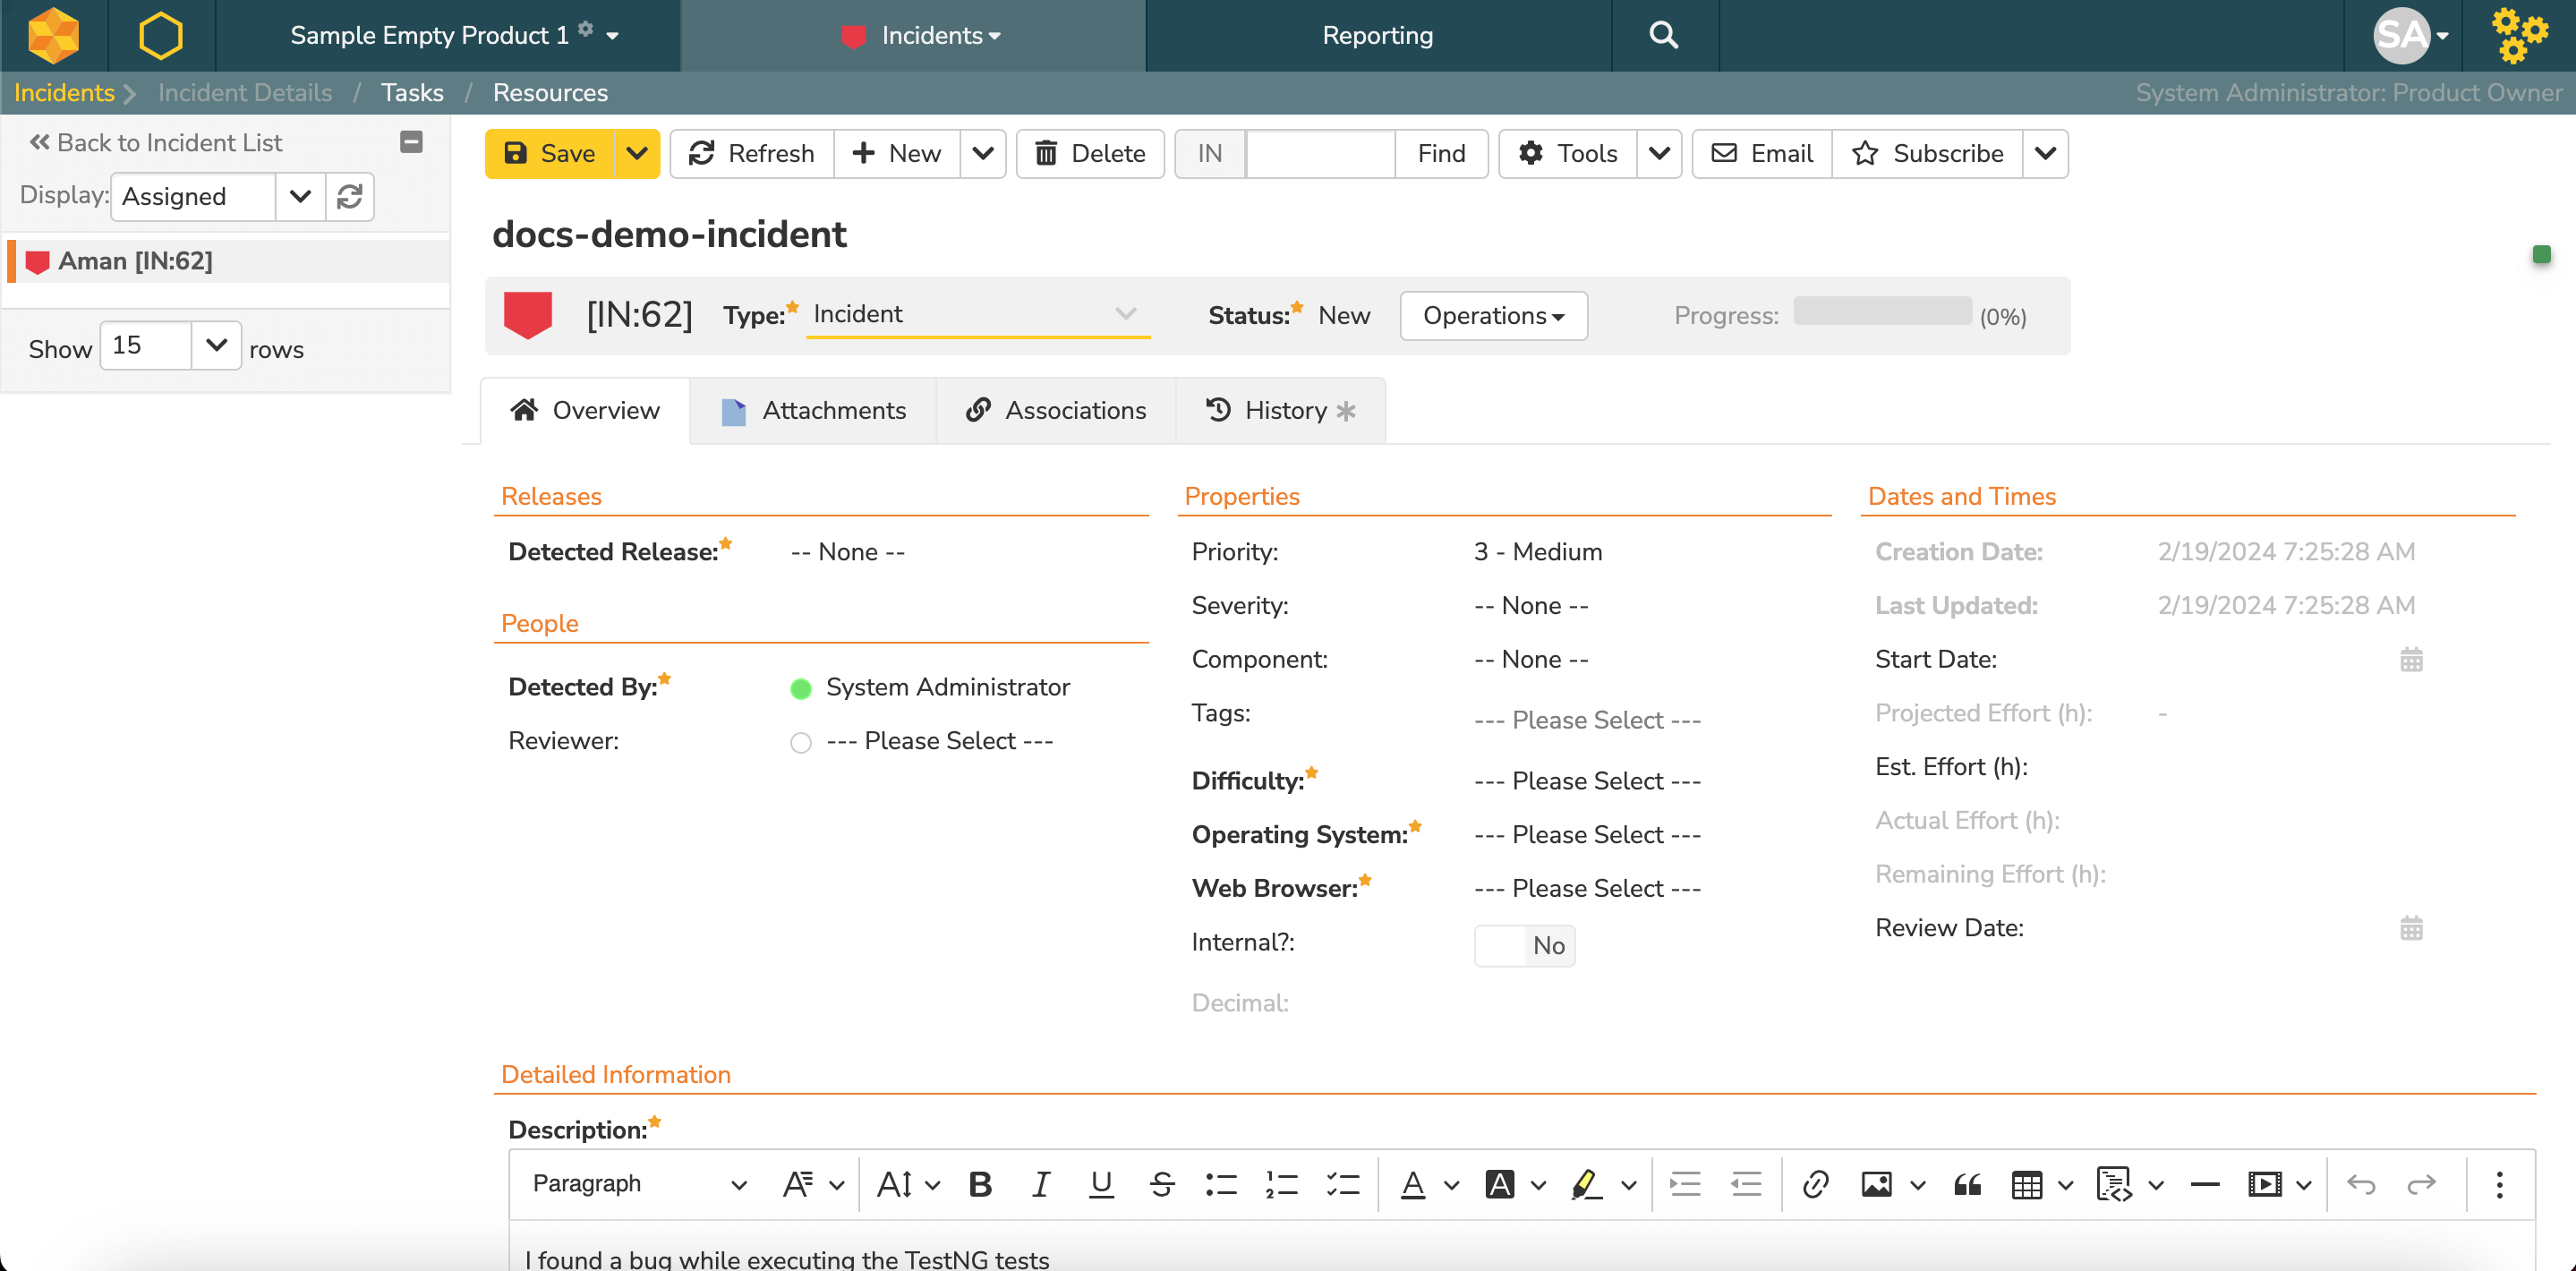Refresh the sidebar incident list icon
The image size is (2576, 1271).
pyautogui.click(x=349, y=196)
